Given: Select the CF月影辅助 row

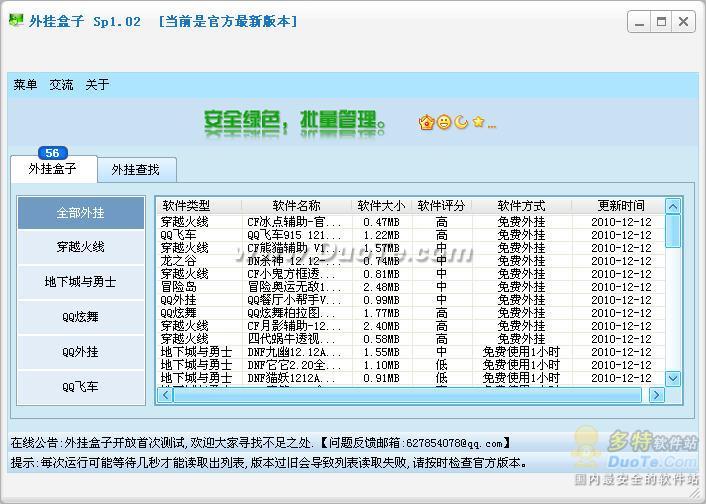Looking at the screenshot, I should (x=412, y=326).
